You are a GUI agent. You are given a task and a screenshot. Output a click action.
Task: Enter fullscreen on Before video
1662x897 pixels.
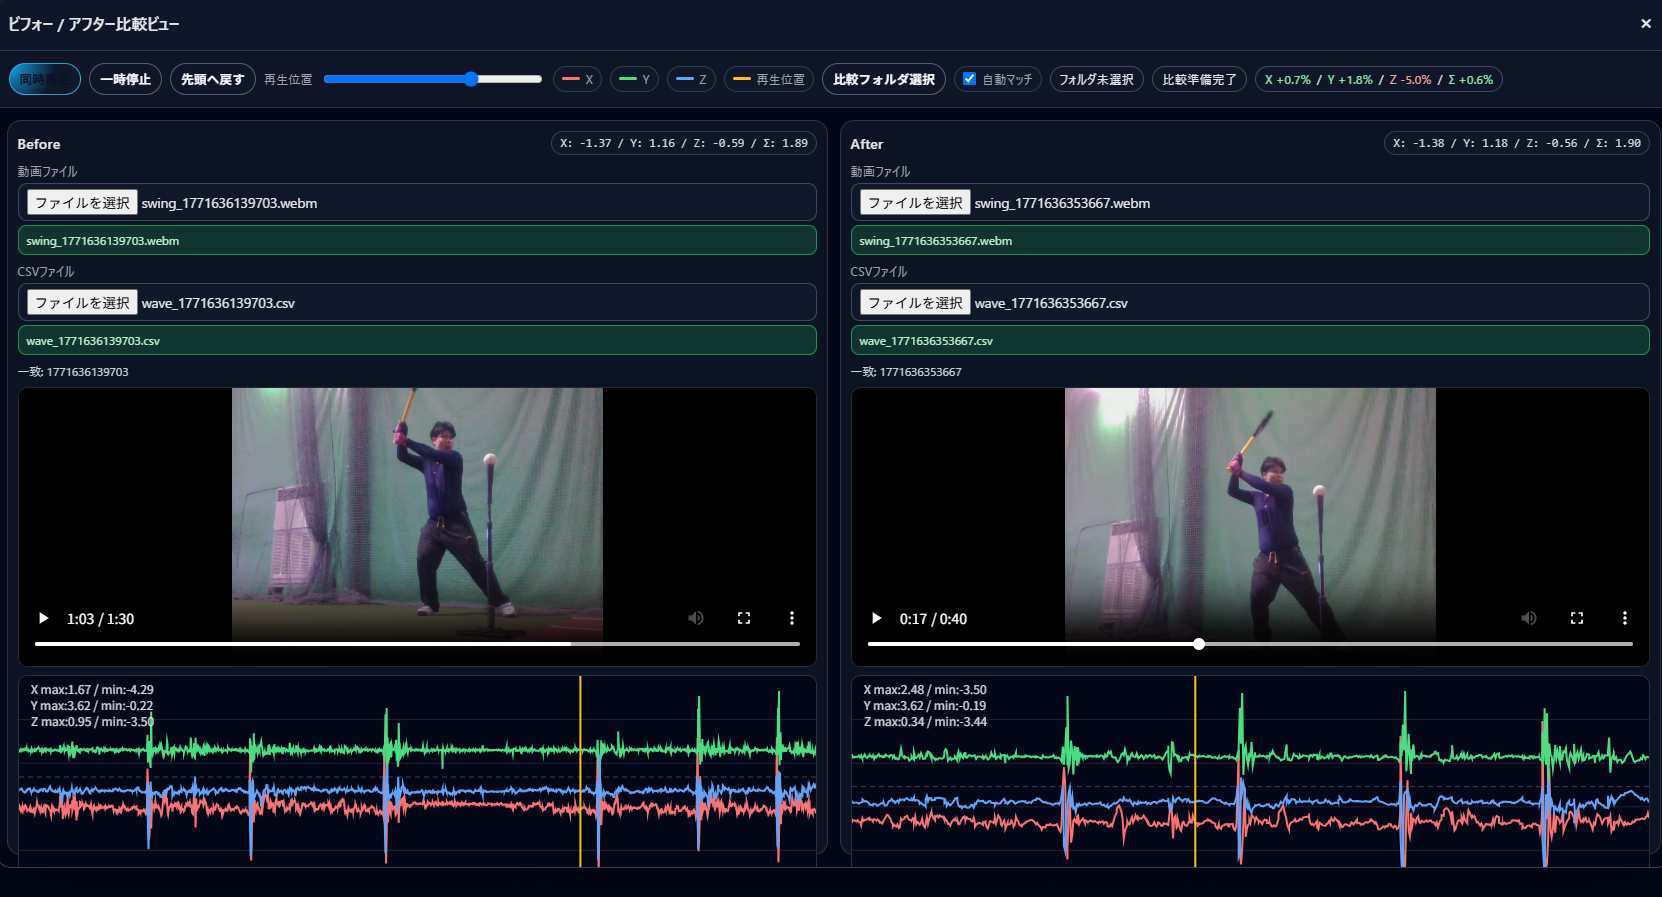(x=744, y=618)
